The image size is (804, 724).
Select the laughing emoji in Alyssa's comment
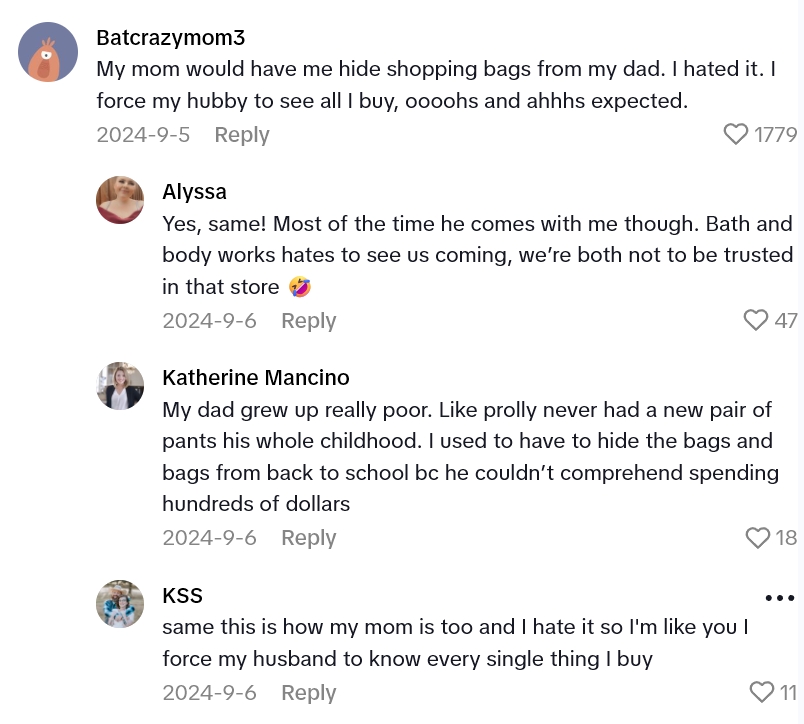[x=298, y=287]
